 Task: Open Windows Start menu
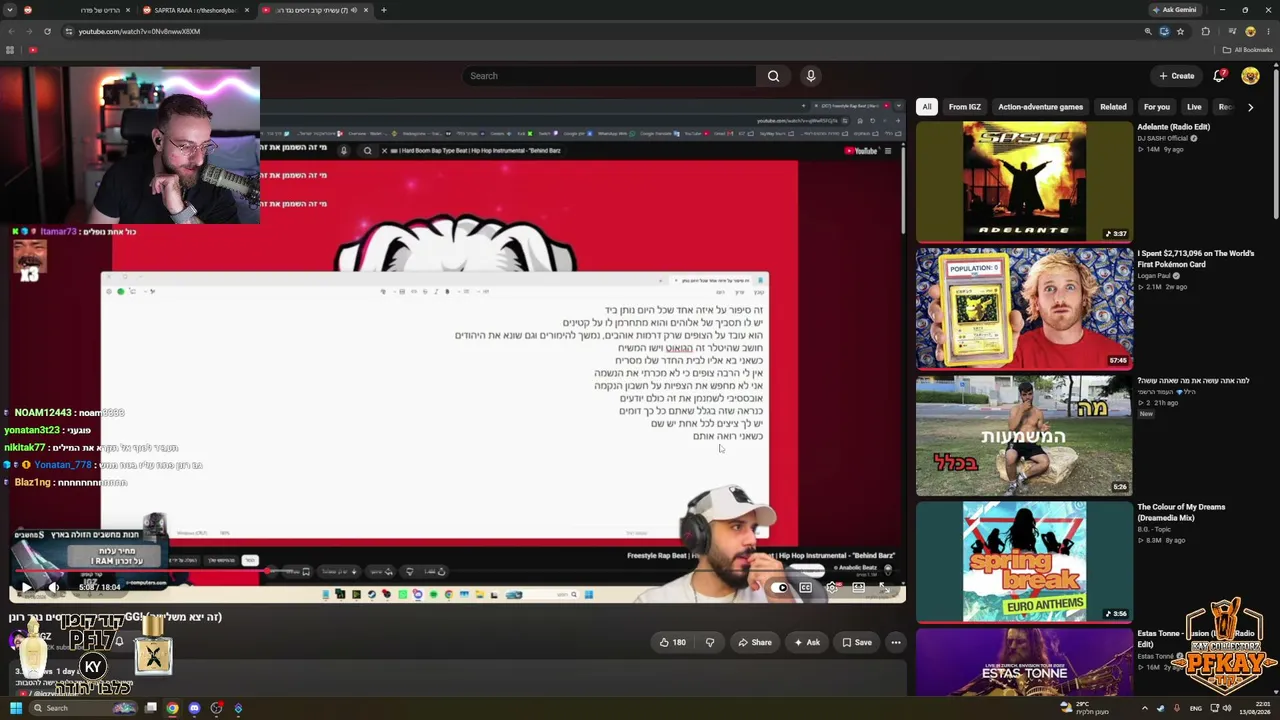[x=15, y=708]
